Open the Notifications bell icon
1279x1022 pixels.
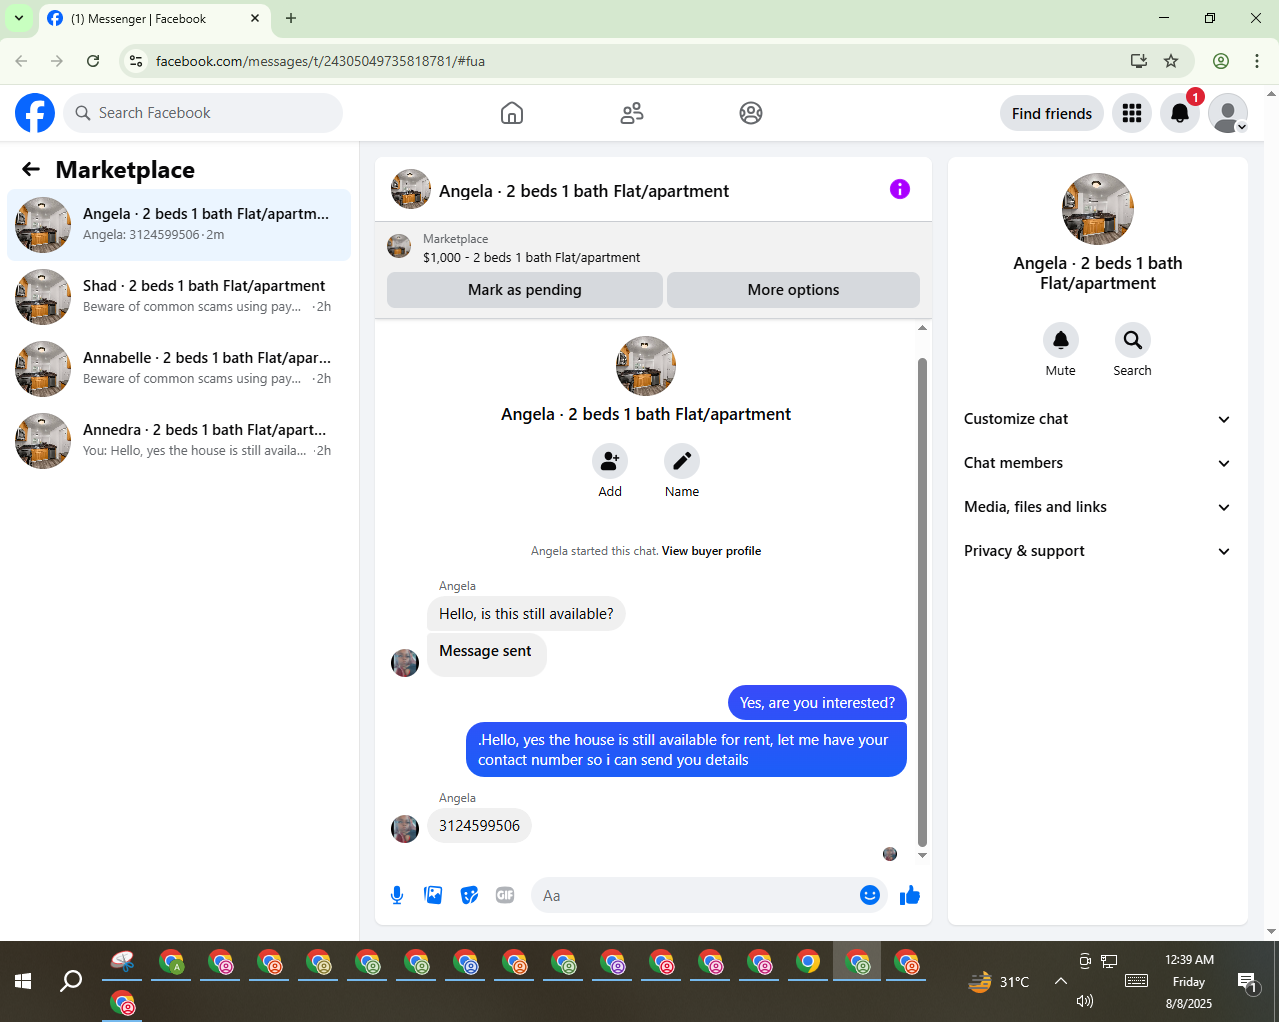tap(1180, 113)
